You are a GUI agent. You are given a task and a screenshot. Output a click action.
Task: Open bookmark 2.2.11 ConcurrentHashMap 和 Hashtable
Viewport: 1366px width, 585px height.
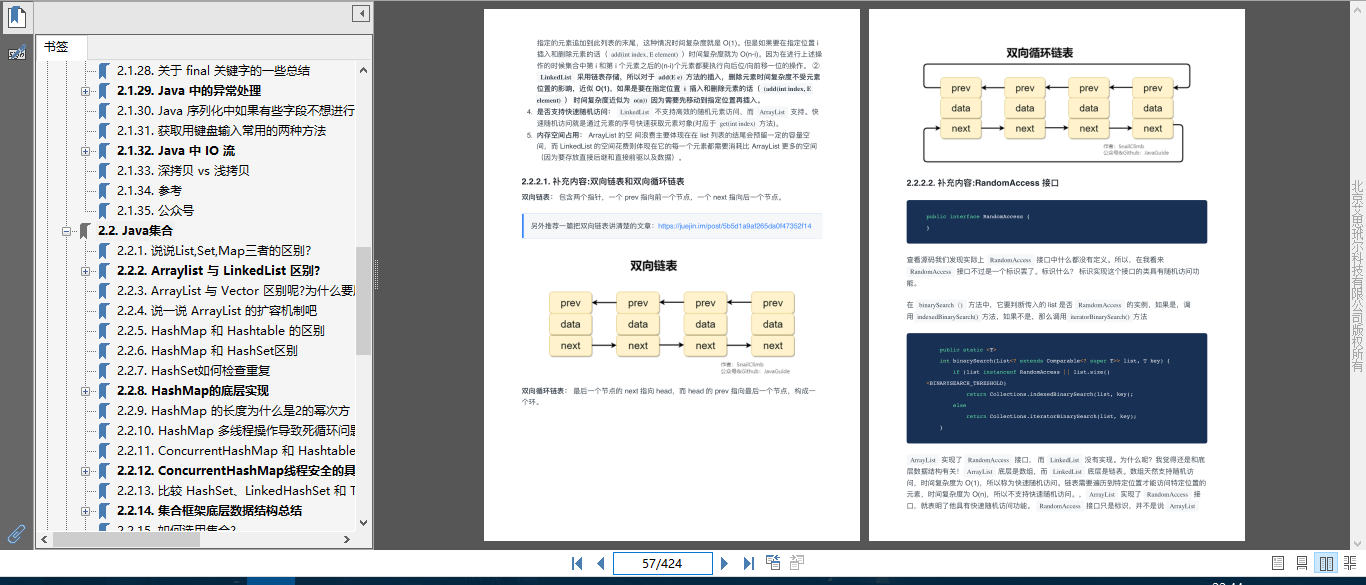coord(235,451)
